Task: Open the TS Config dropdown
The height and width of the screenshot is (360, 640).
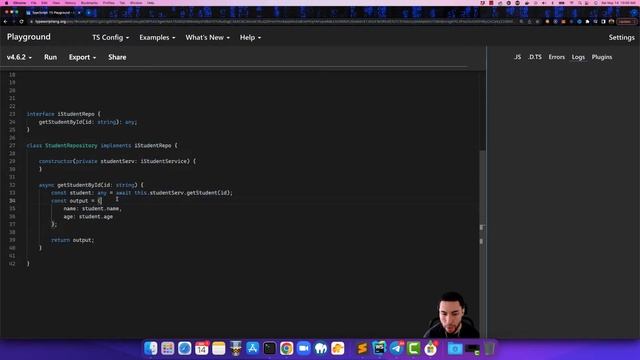Action: 111,38
